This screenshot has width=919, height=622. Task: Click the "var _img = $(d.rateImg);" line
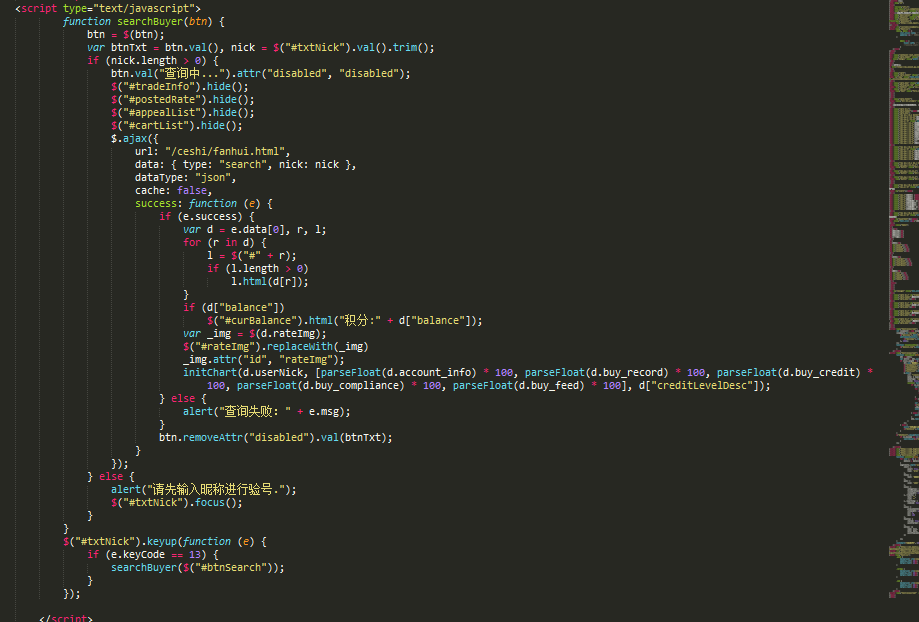254,333
